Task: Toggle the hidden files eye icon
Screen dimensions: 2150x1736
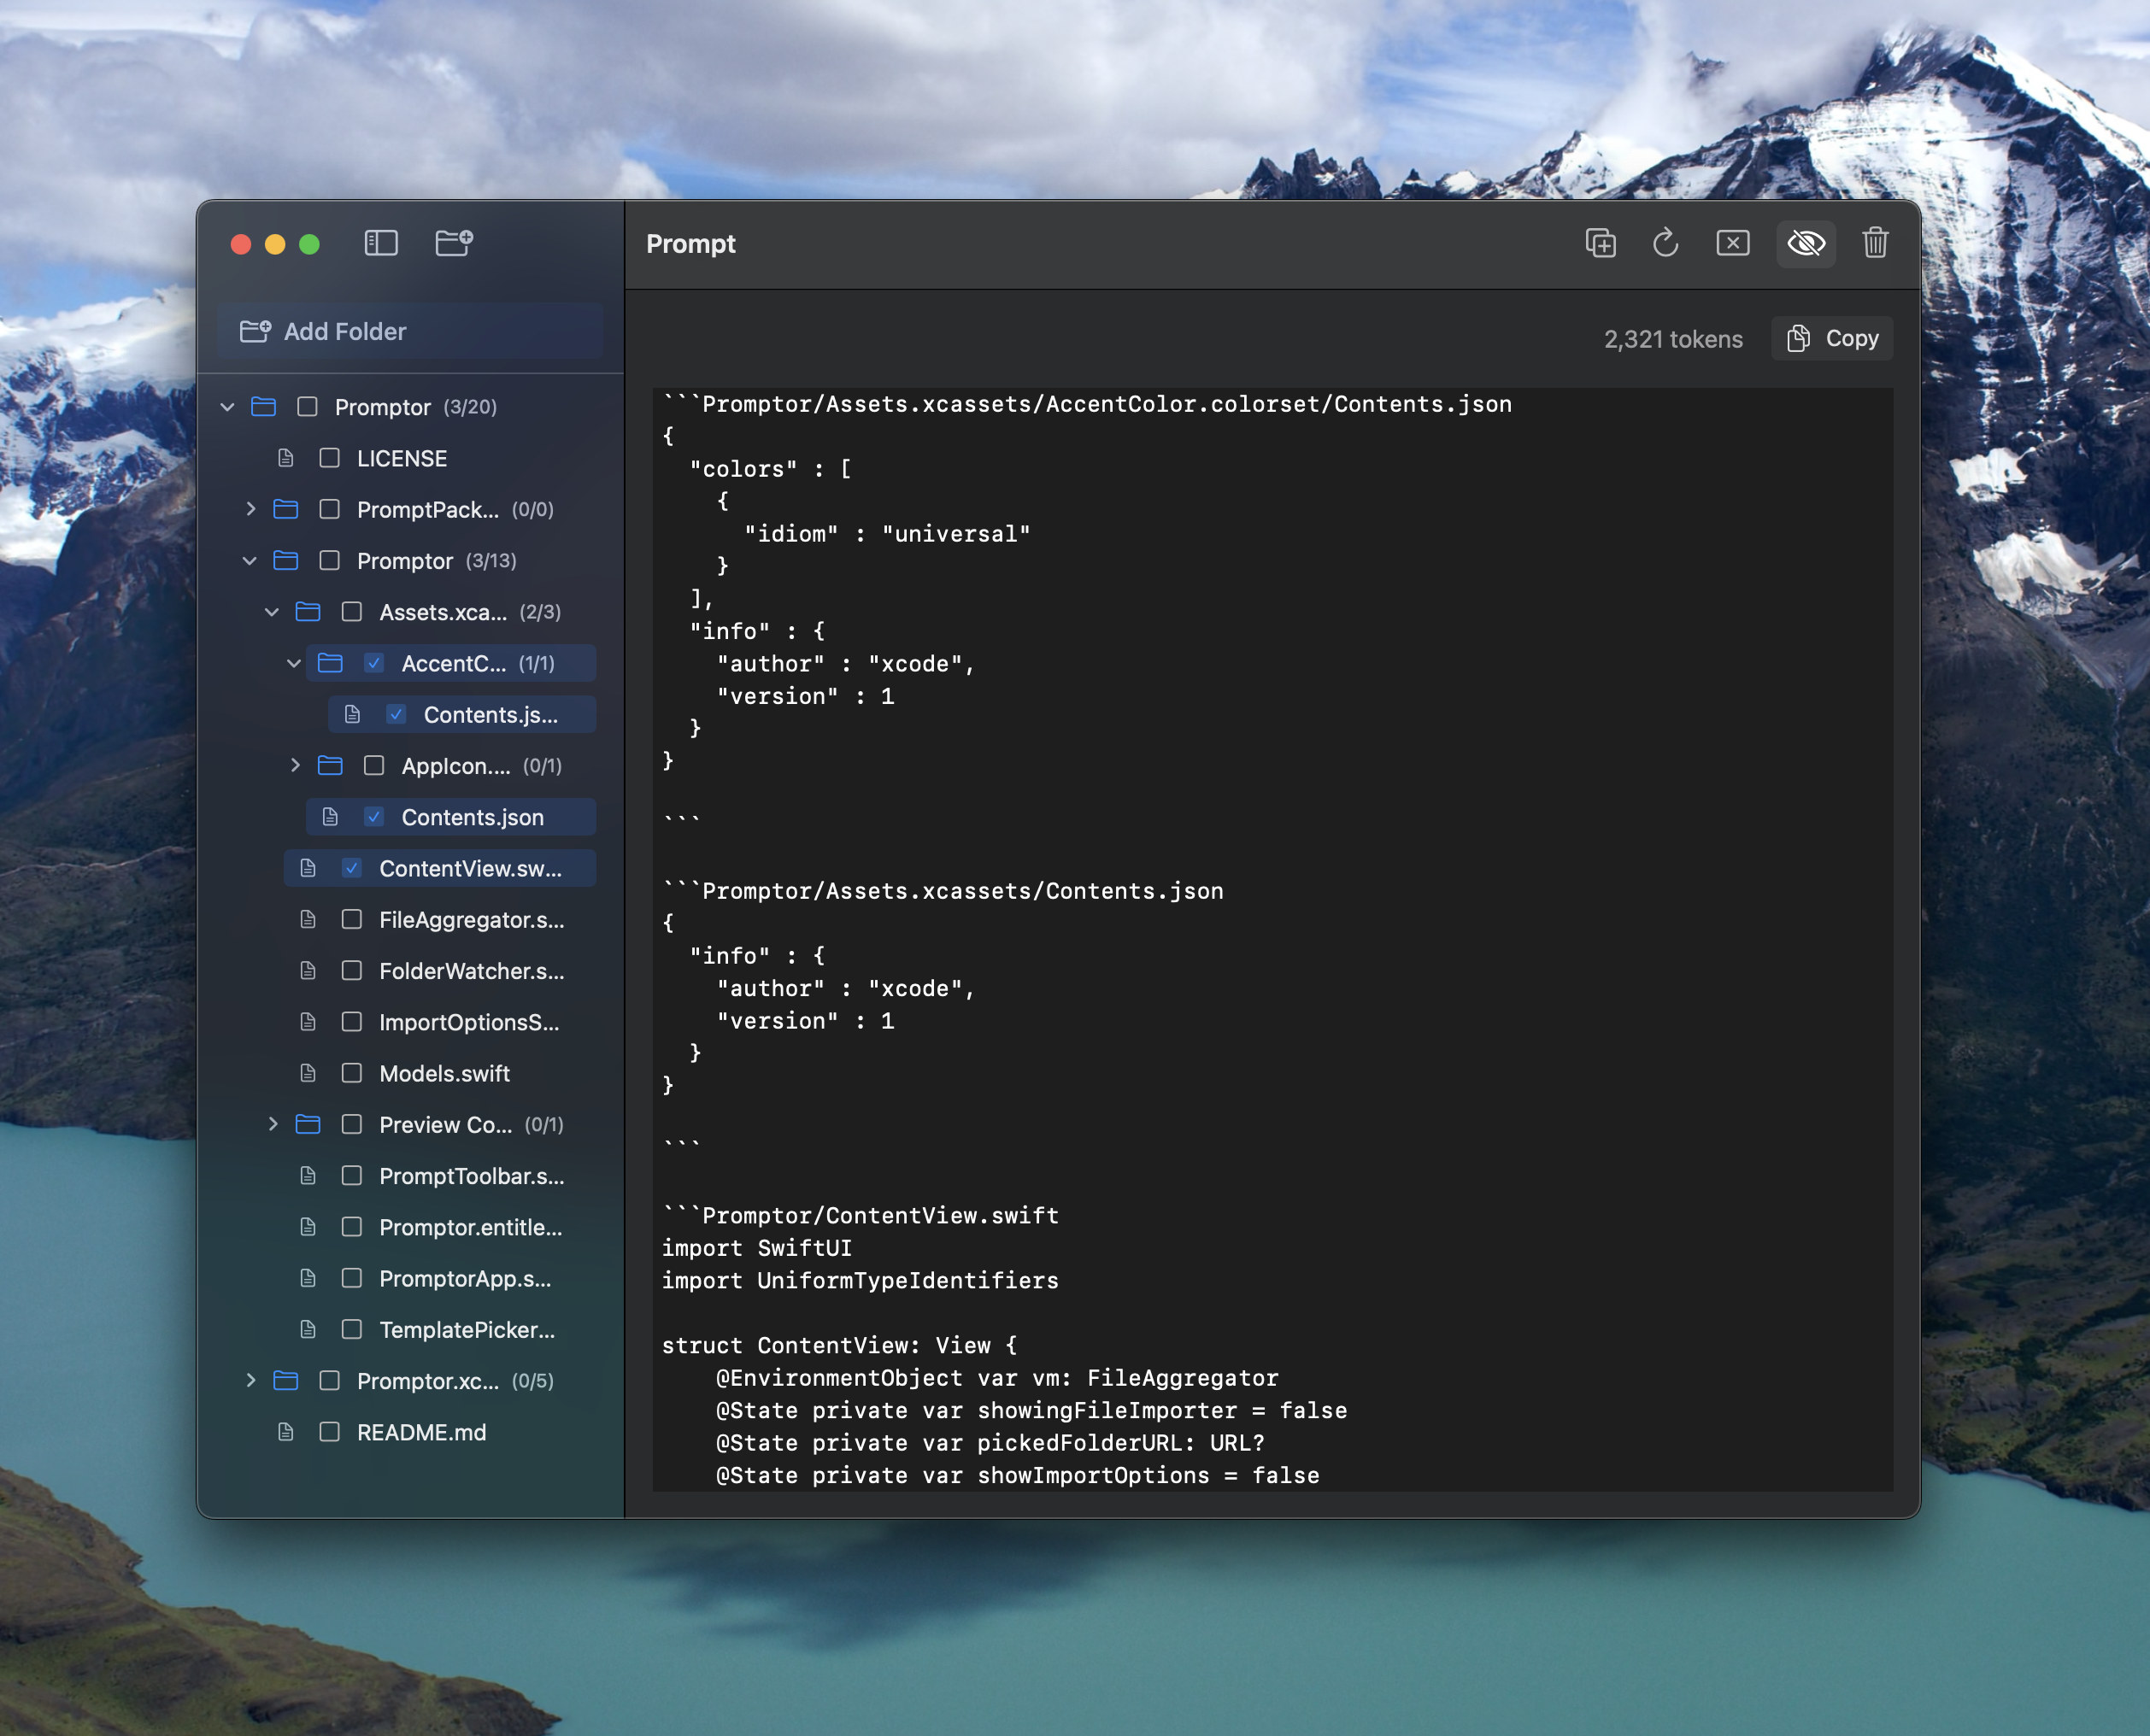Action: [1805, 243]
